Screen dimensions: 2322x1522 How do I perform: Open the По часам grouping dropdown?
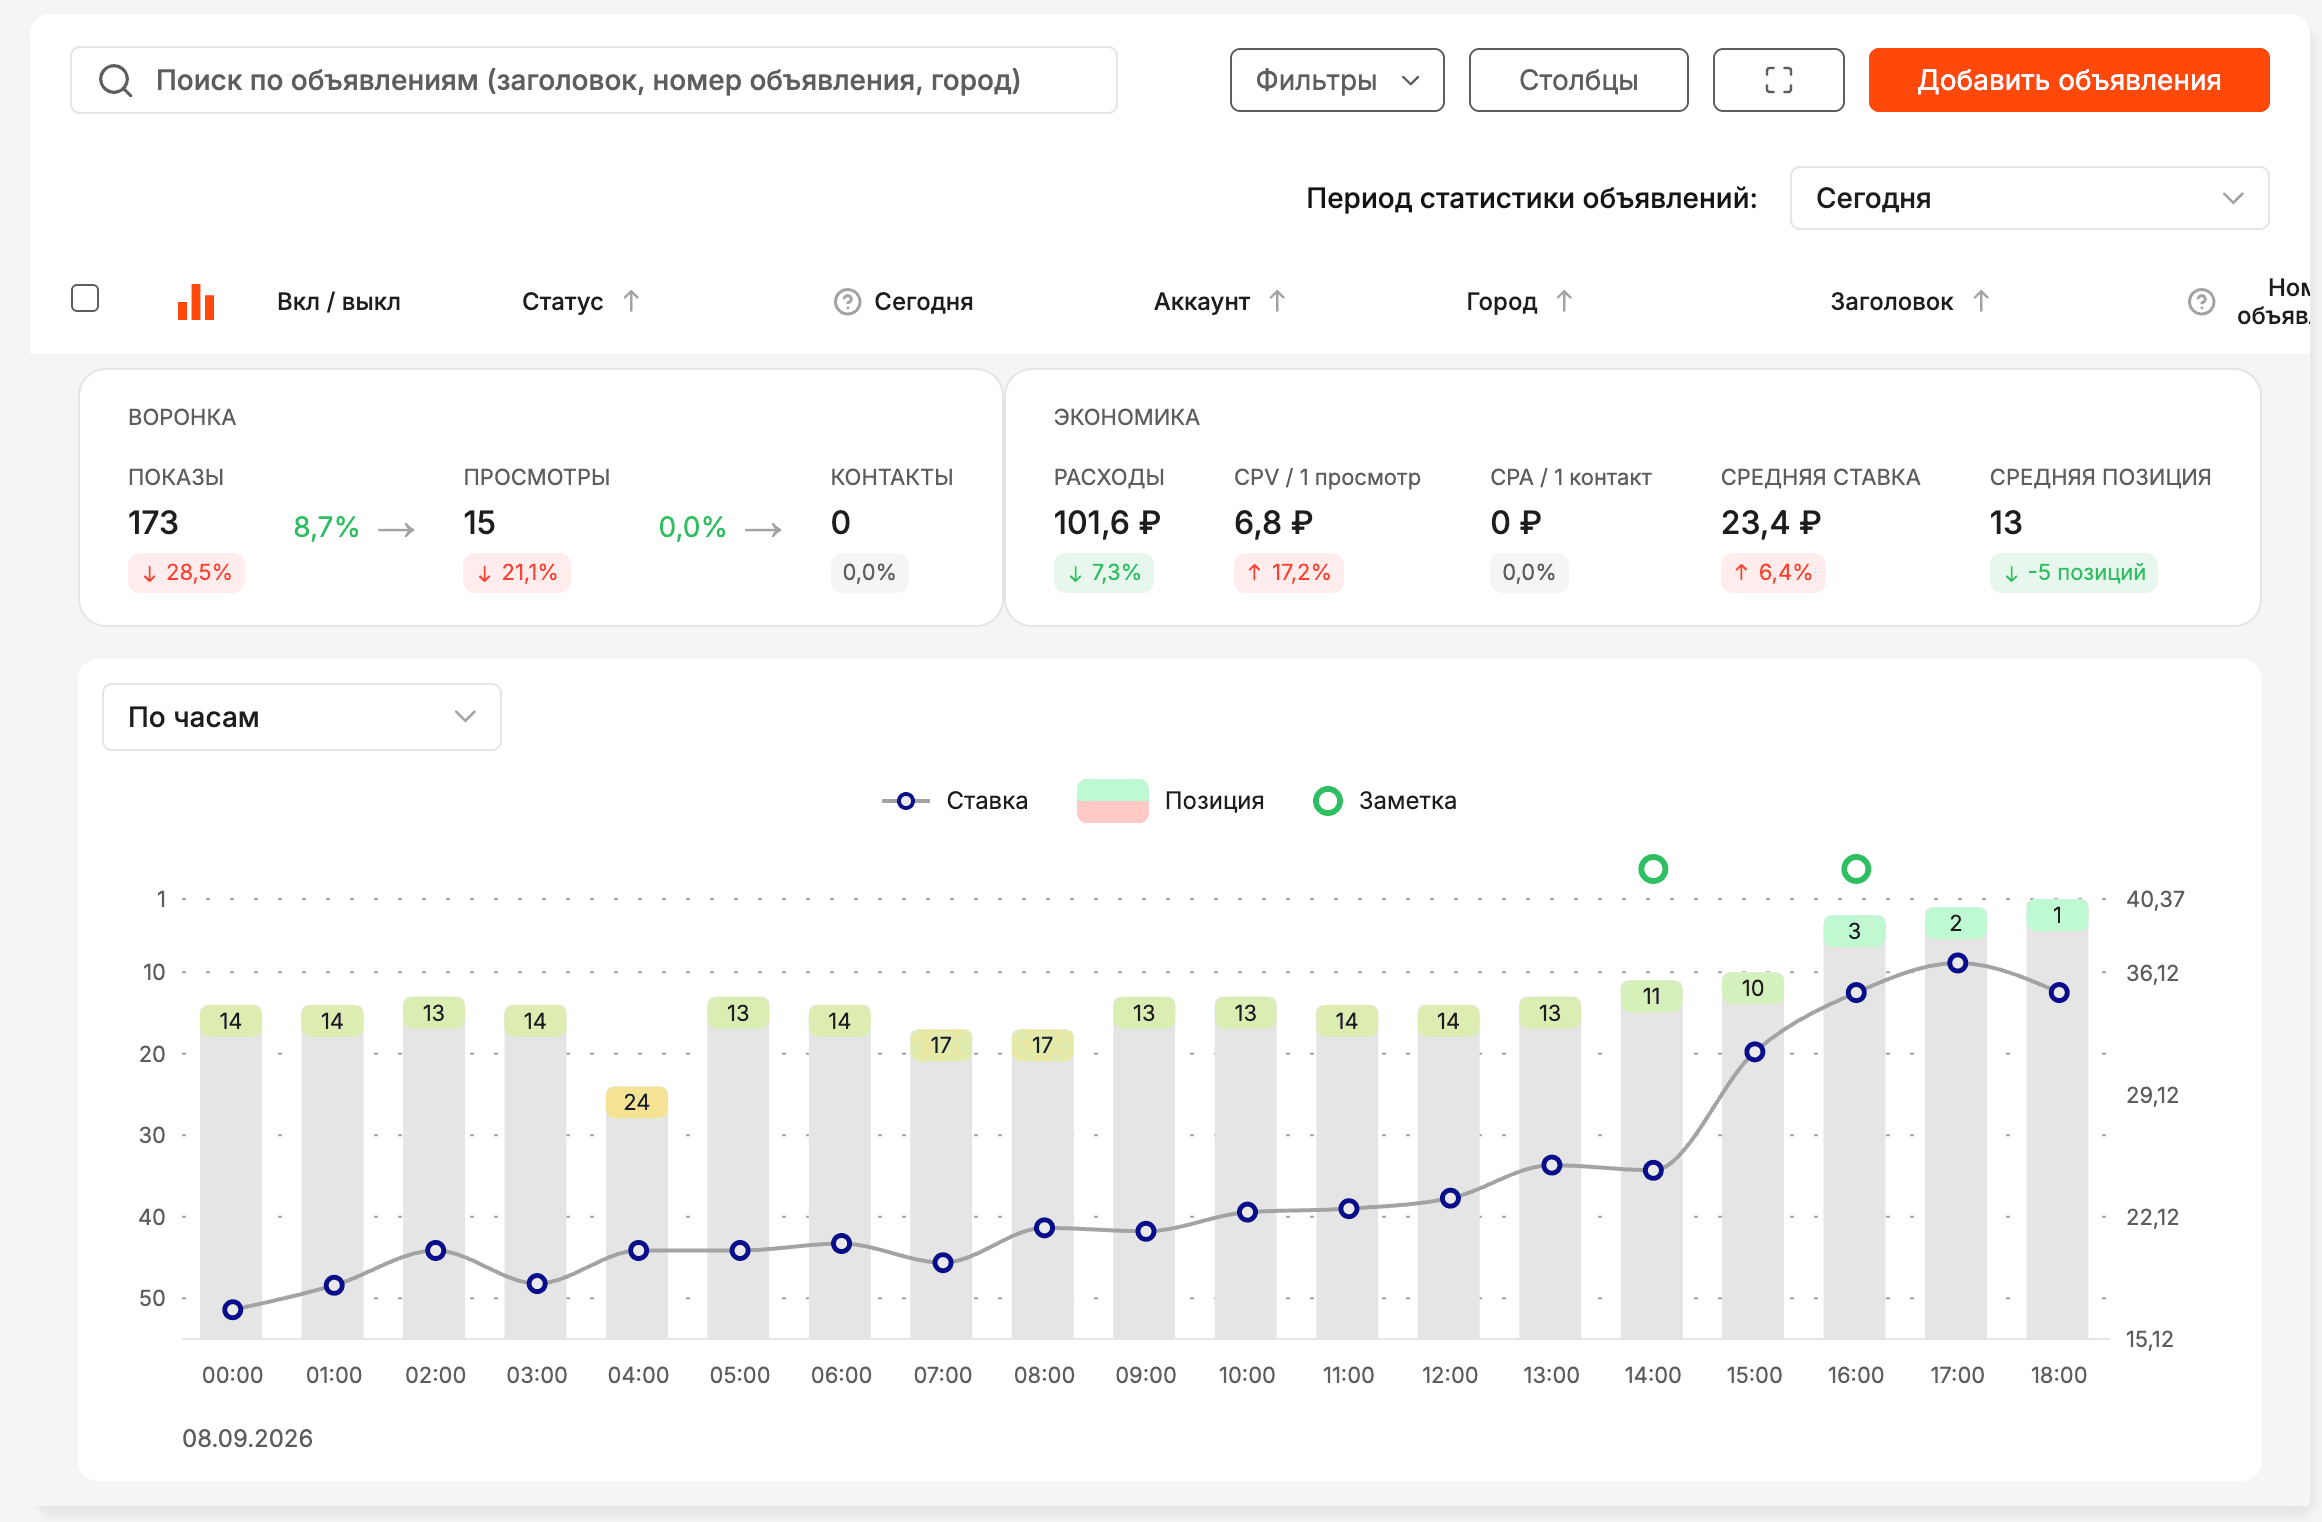click(301, 717)
